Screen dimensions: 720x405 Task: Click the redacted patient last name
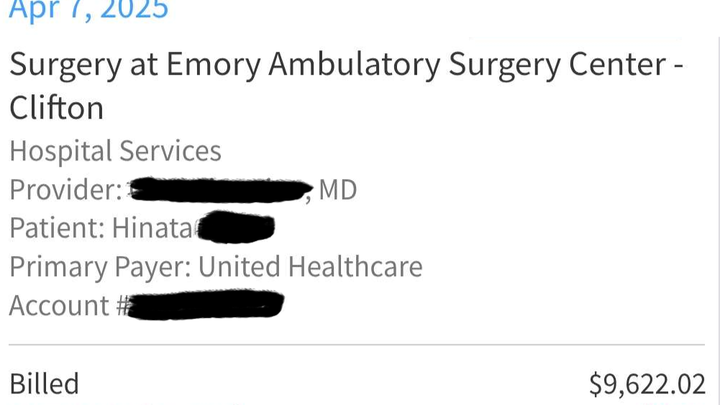click(x=234, y=229)
